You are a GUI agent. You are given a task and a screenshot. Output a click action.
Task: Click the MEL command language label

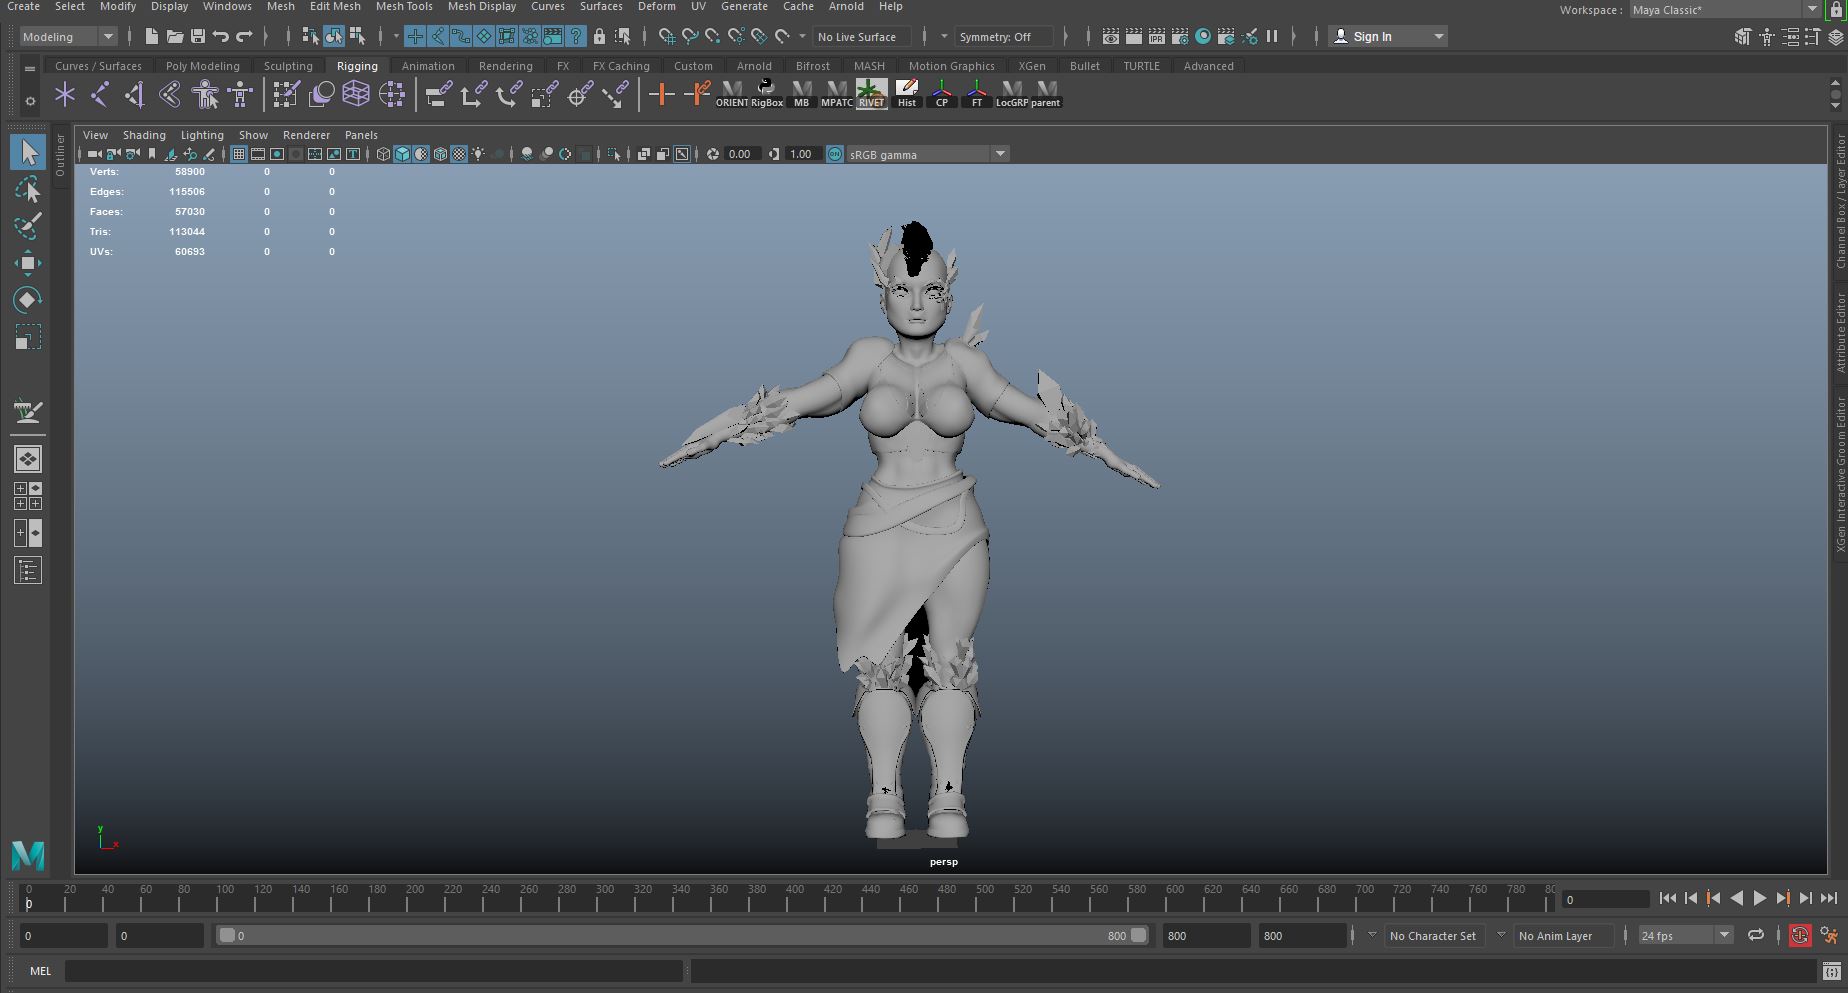coord(41,971)
